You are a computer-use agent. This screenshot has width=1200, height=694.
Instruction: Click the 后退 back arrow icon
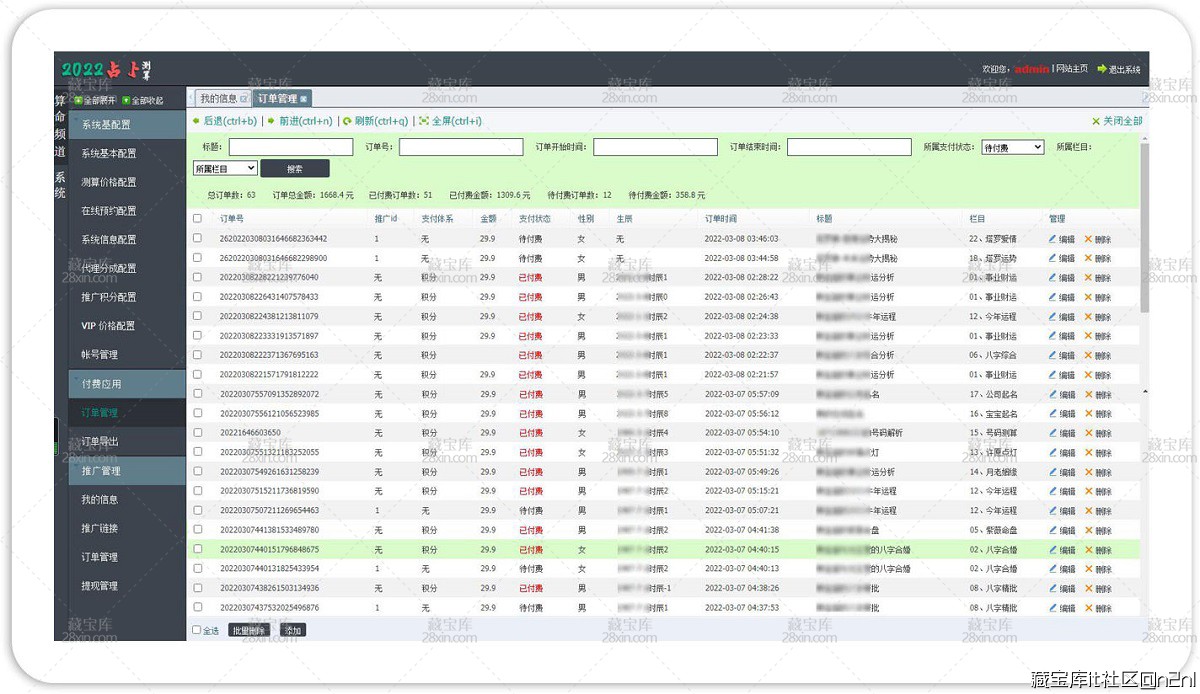tap(197, 121)
